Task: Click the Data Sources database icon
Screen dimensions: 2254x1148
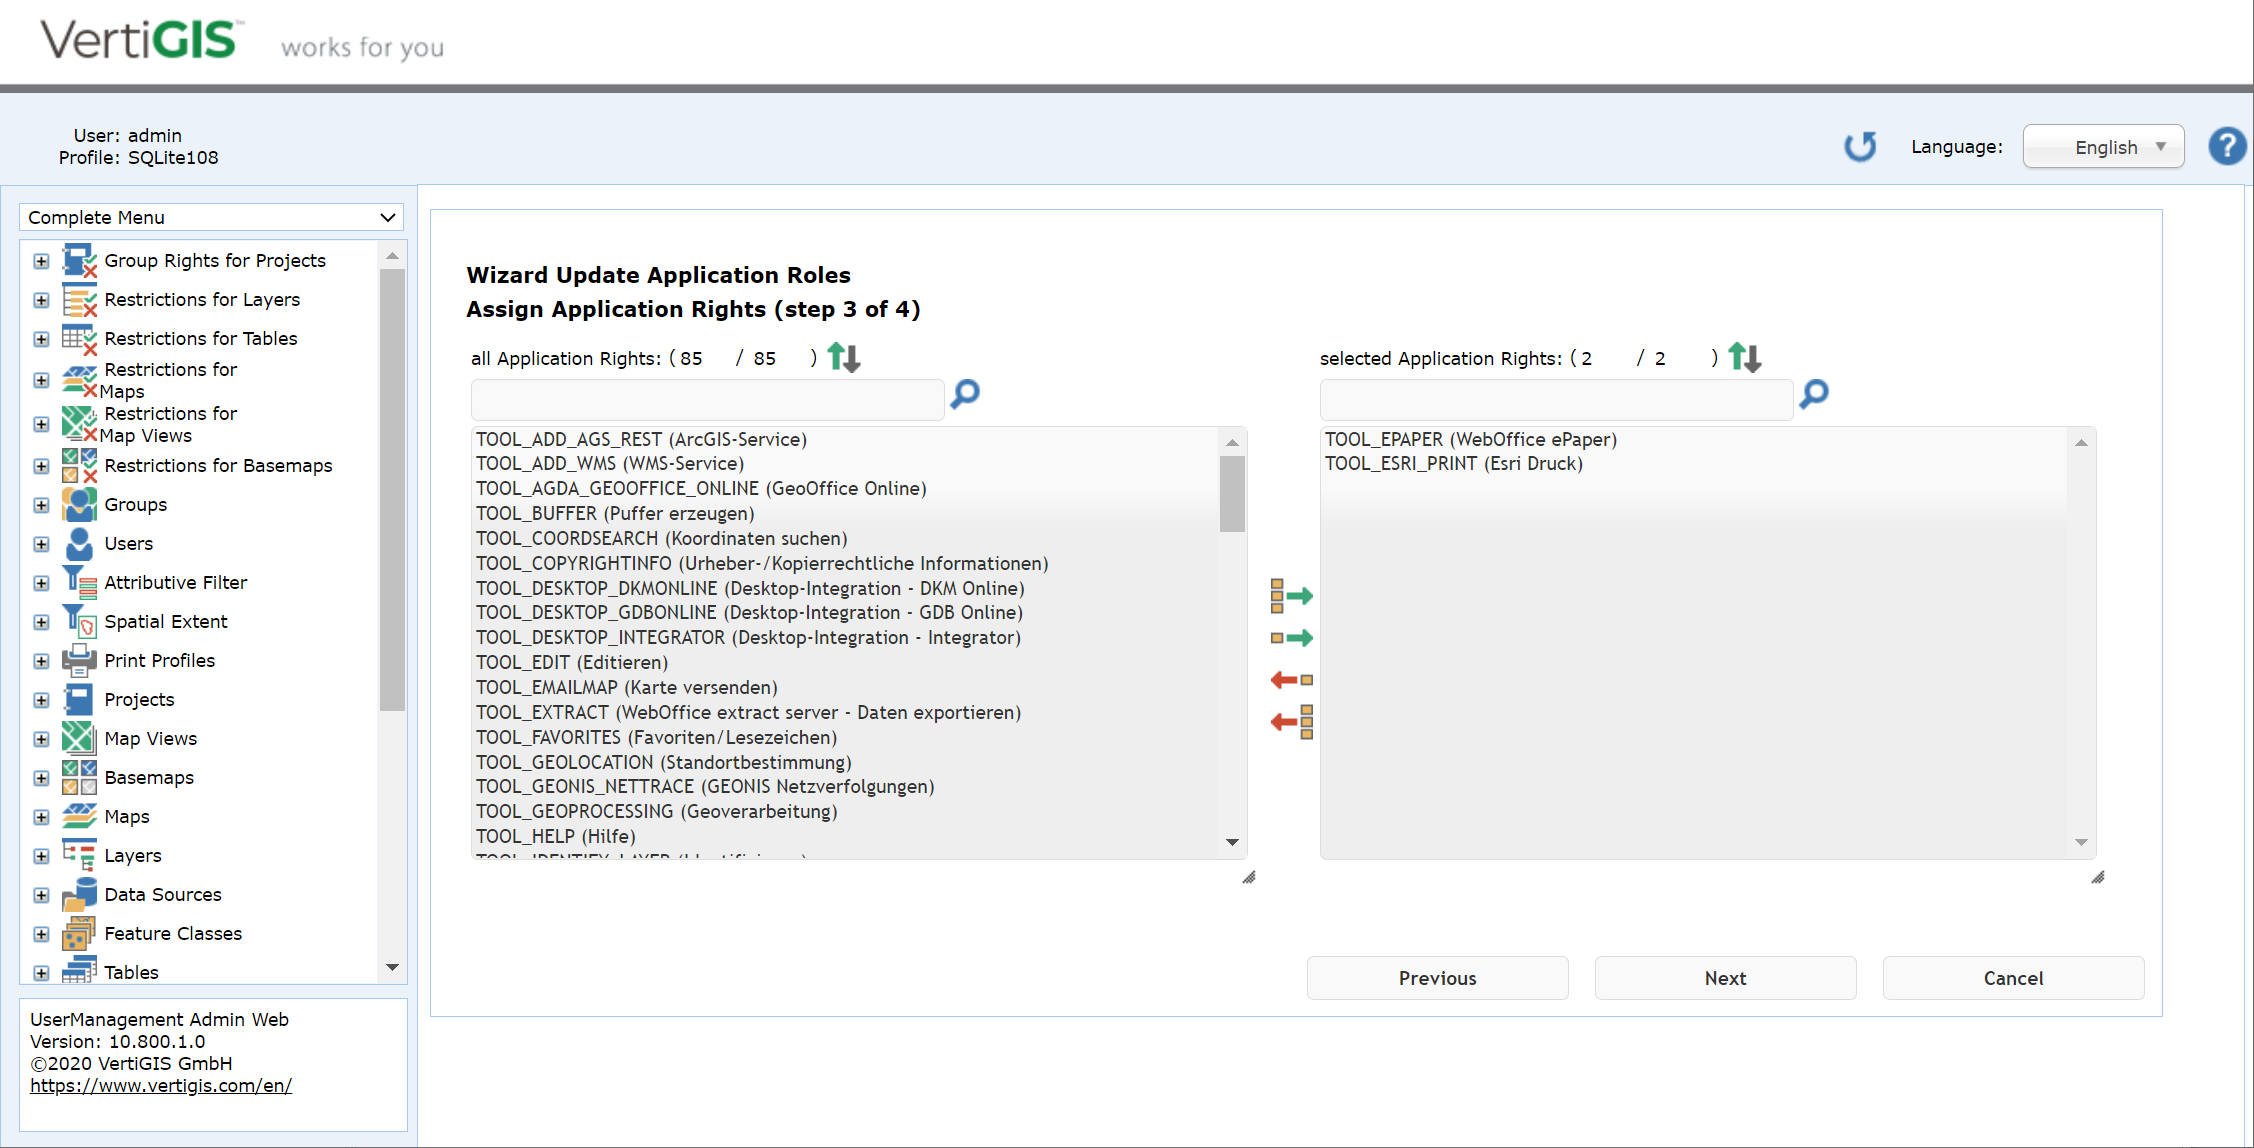Action: tap(78, 893)
